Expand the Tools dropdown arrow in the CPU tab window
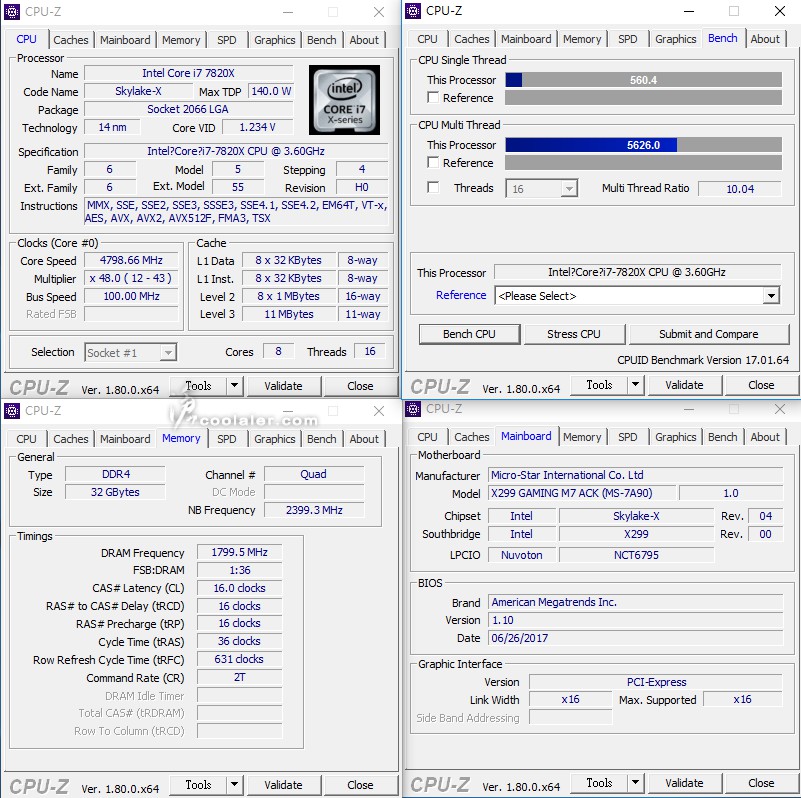801x798 pixels. pos(234,386)
